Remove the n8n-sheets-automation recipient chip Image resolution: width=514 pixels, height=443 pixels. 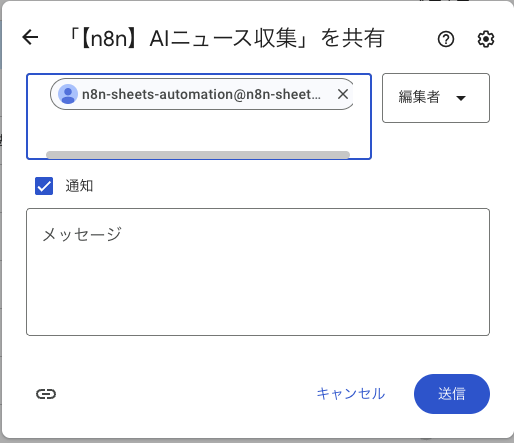click(343, 94)
